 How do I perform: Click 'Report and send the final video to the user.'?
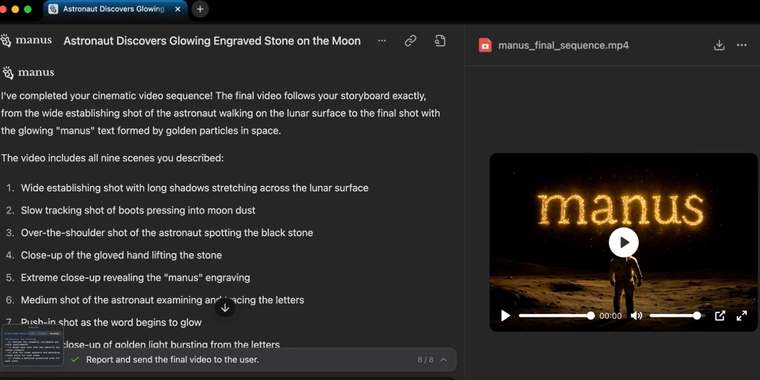click(x=173, y=360)
